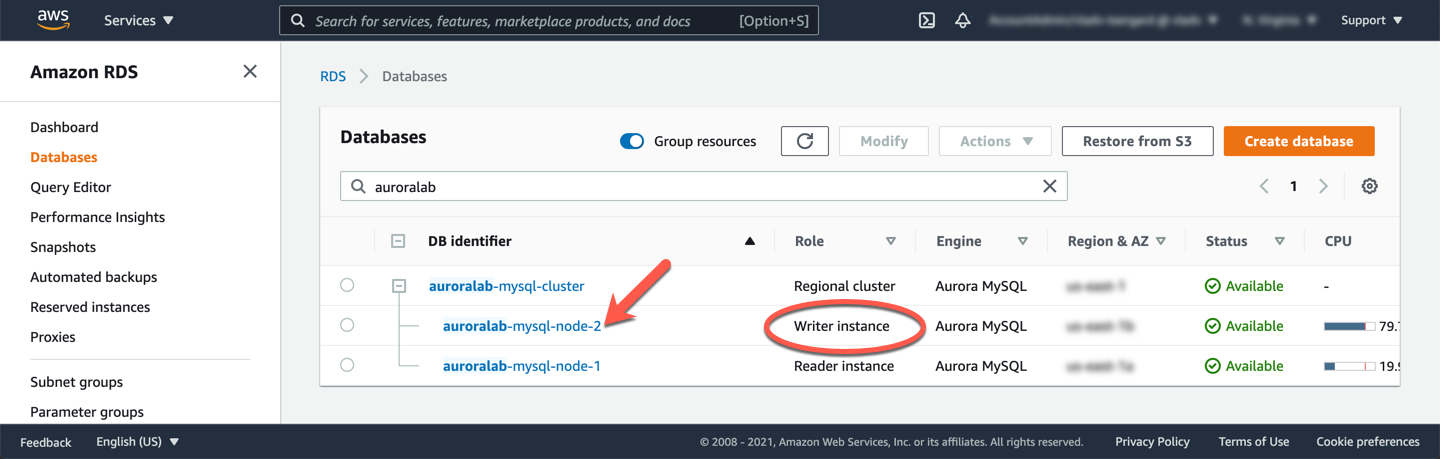Collapse the auroralab-mysql-cluster tree
The height and width of the screenshot is (459, 1440).
pyautogui.click(x=399, y=286)
